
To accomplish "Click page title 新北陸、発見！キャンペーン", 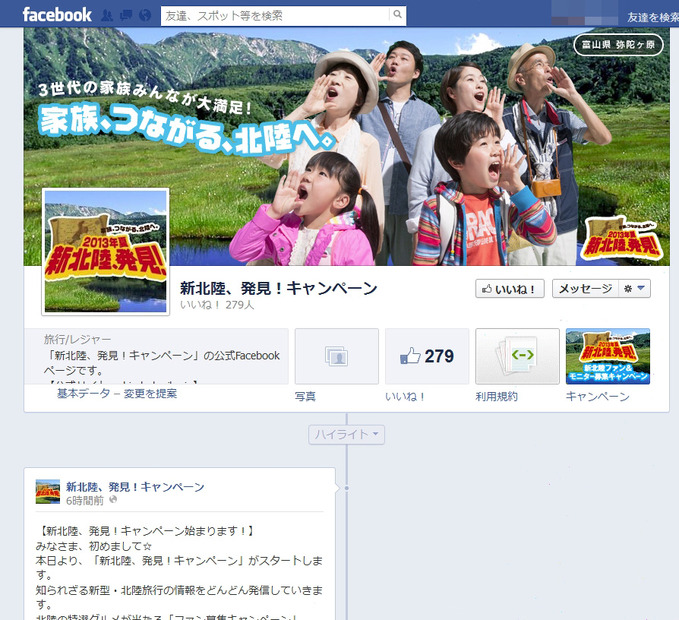I will point(278,288).
